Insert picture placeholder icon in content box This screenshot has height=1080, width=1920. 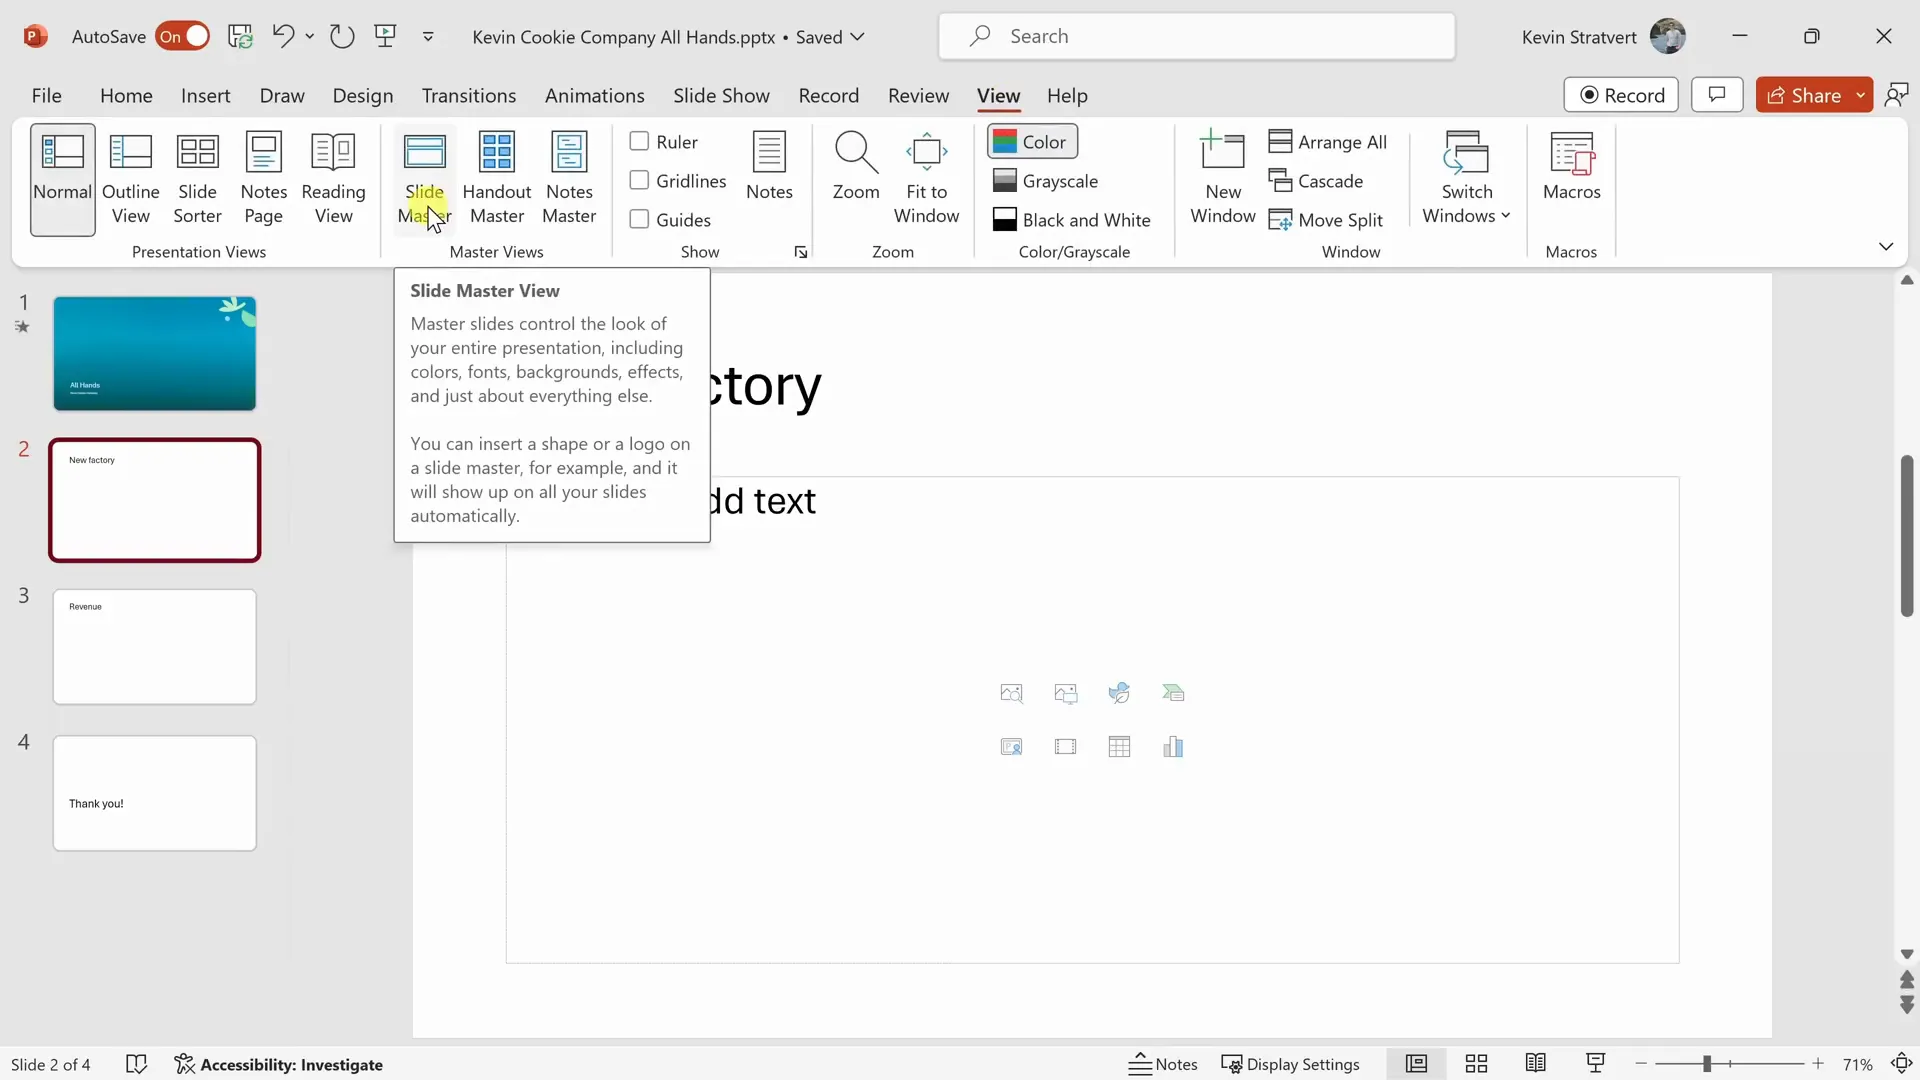pyautogui.click(x=1065, y=693)
